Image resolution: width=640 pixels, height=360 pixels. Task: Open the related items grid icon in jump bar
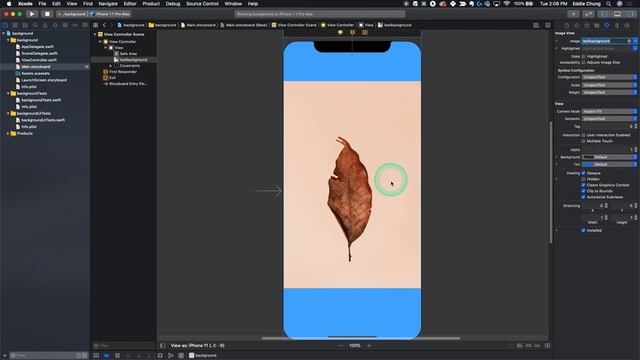96,25
